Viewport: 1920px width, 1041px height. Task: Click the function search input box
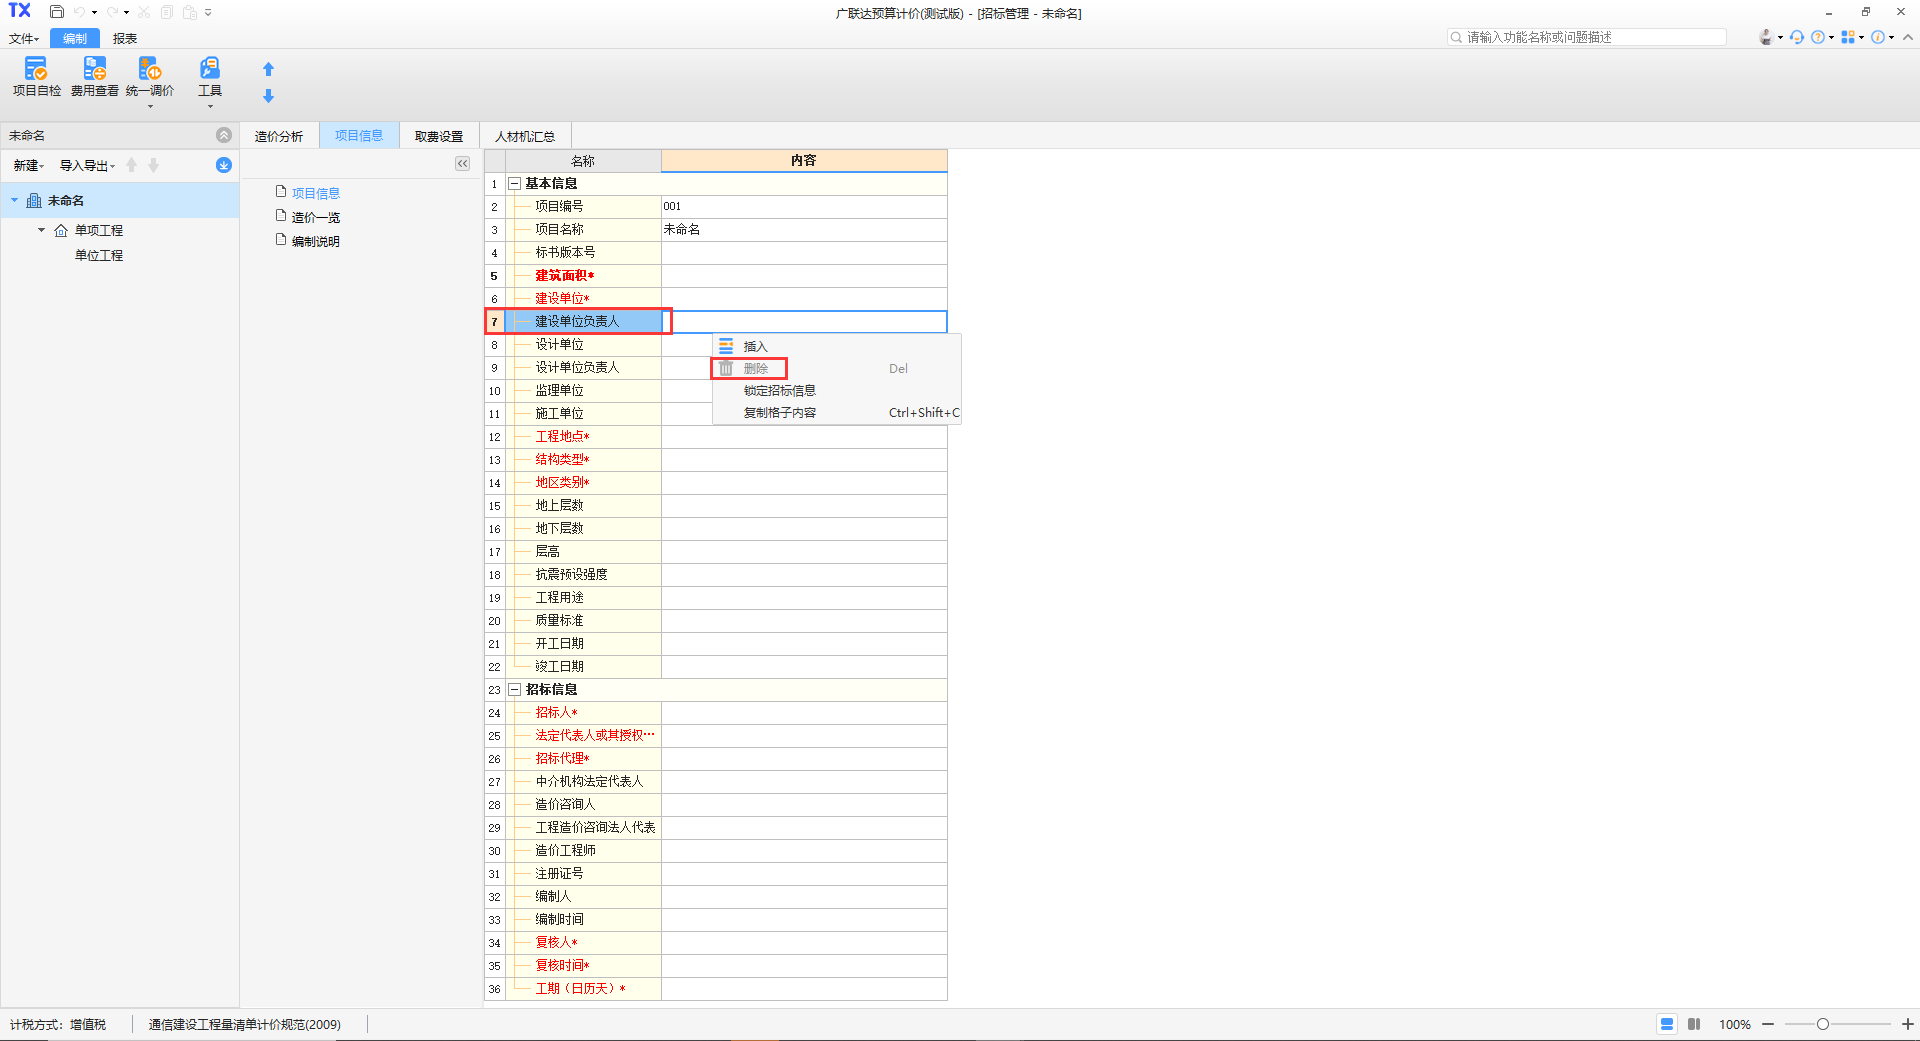pyautogui.click(x=1590, y=37)
